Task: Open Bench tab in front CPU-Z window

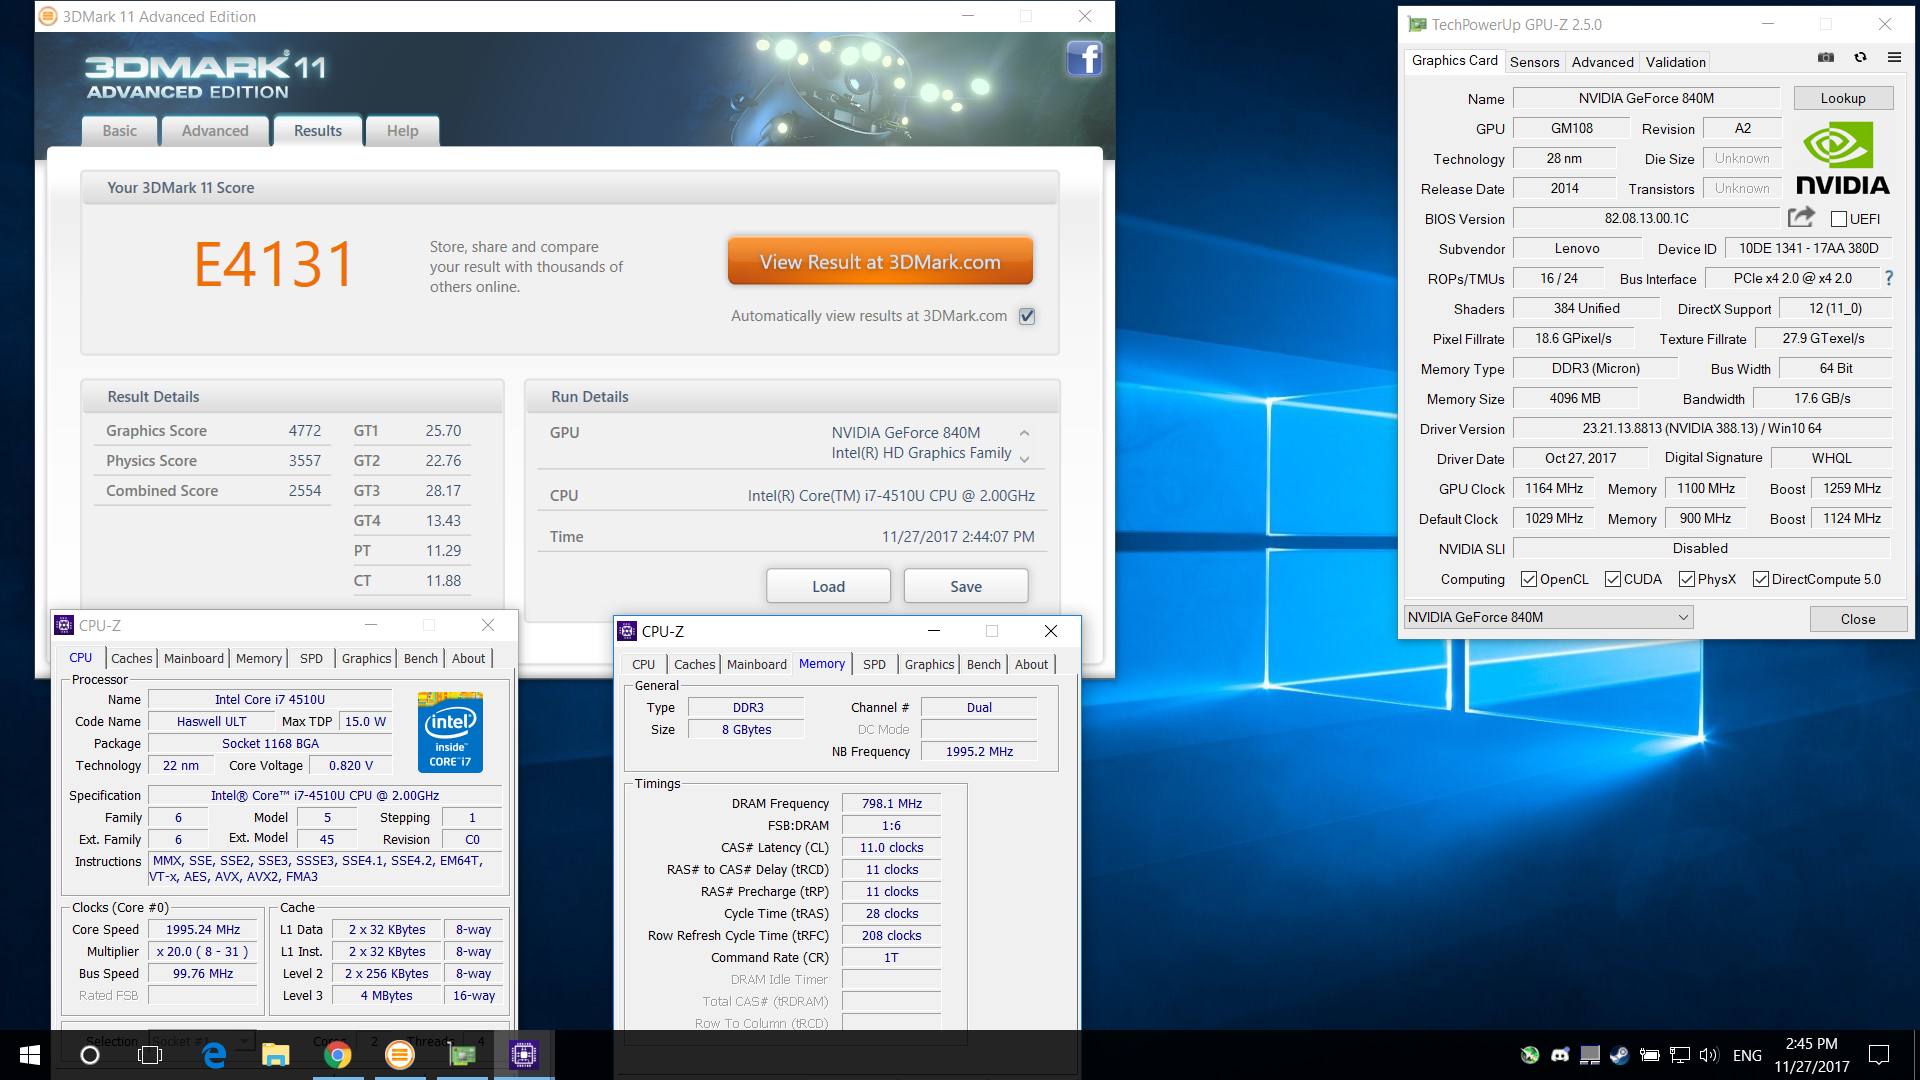Action: (x=983, y=664)
